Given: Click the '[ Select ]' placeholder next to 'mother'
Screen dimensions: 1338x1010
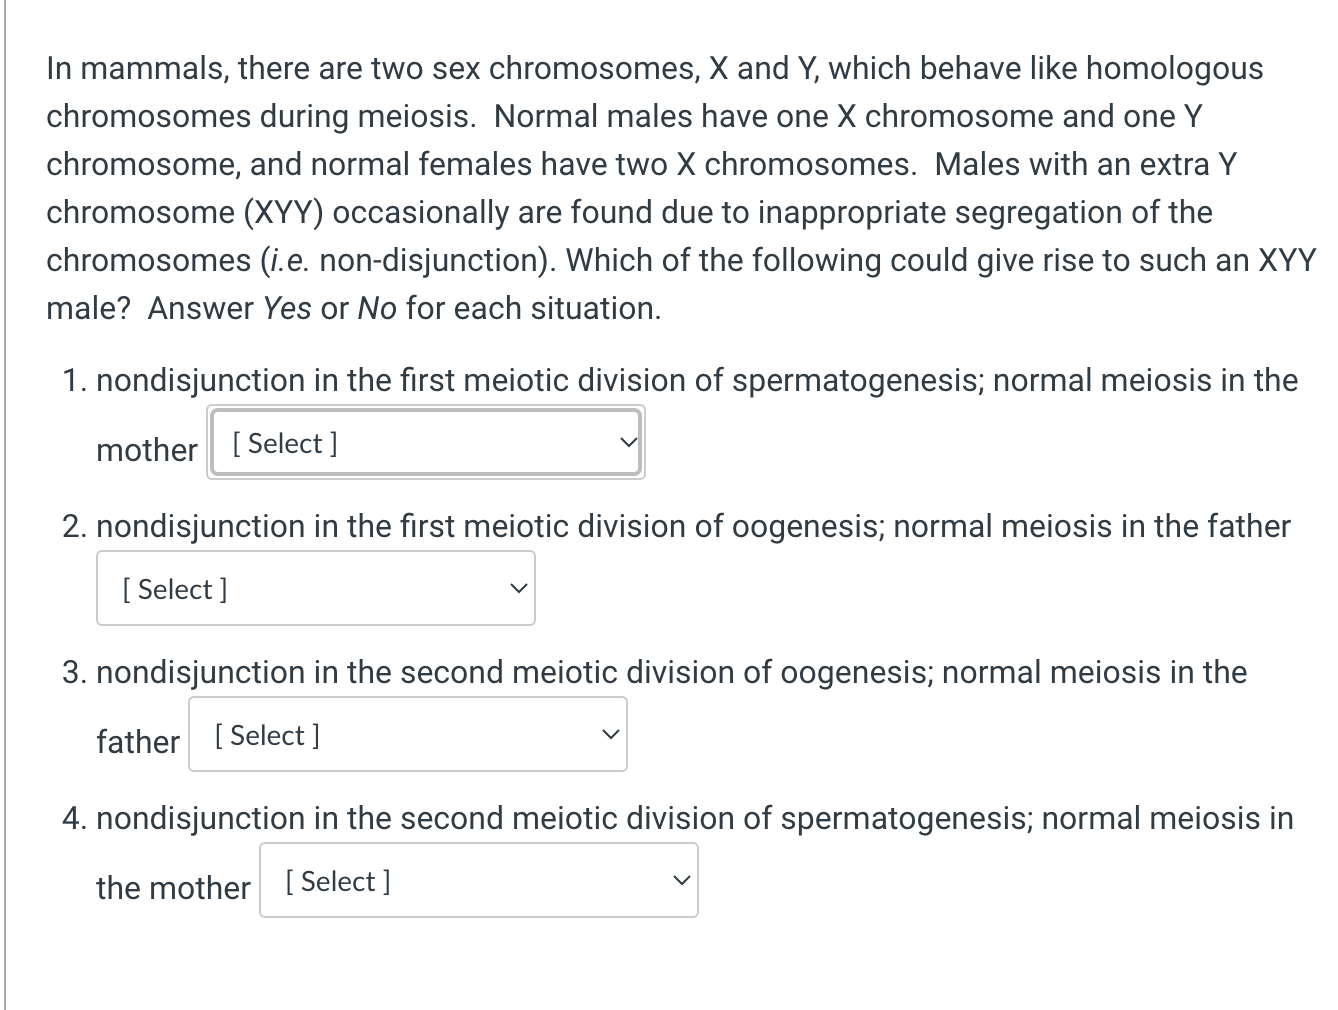Looking at the screenshot, I should [285, 443].
